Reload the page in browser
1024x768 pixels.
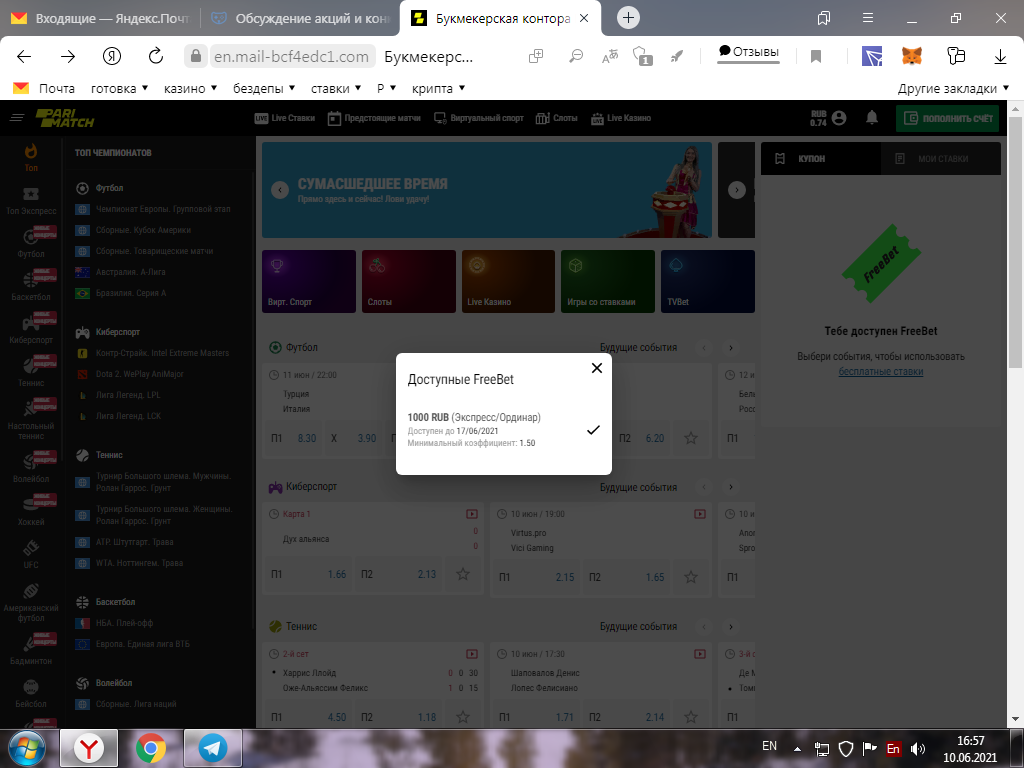(x=155, y=56)
